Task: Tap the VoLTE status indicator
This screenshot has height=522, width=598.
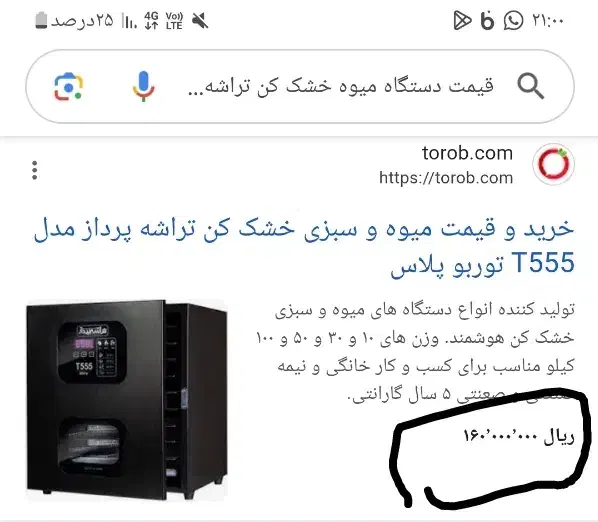Action: 174,21
